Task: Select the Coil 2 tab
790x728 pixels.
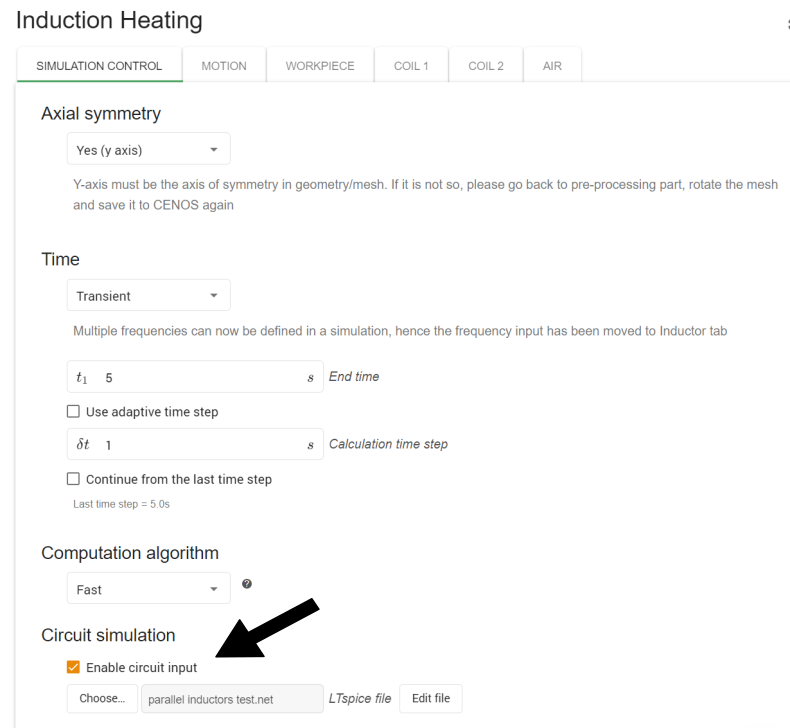Action: point(486,66)
